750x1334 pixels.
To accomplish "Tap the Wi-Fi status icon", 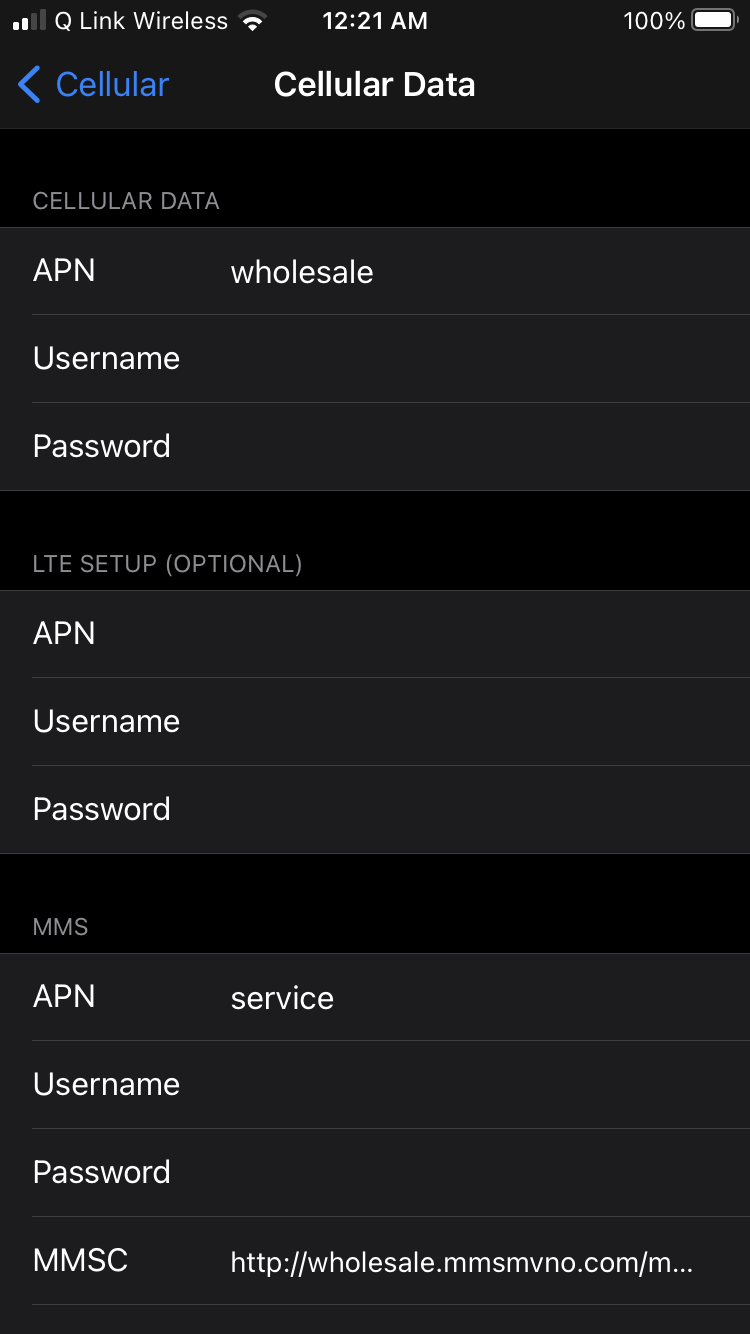I will pyautogui.click(x=254, y=21).
